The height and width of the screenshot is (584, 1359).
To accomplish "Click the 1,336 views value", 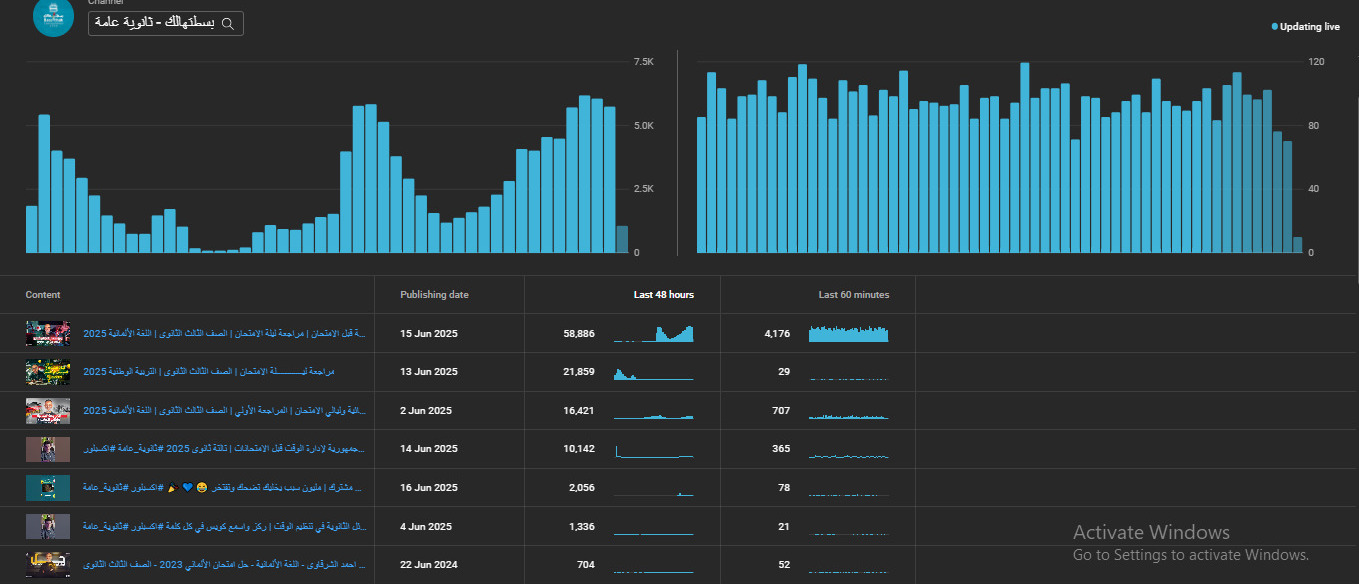I will pos(582,526).
